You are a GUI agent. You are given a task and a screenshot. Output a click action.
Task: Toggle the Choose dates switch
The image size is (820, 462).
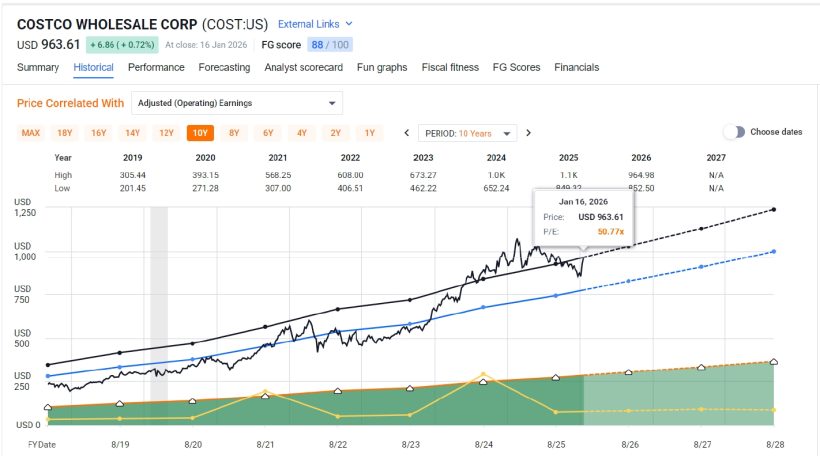(x=734, y=132)
